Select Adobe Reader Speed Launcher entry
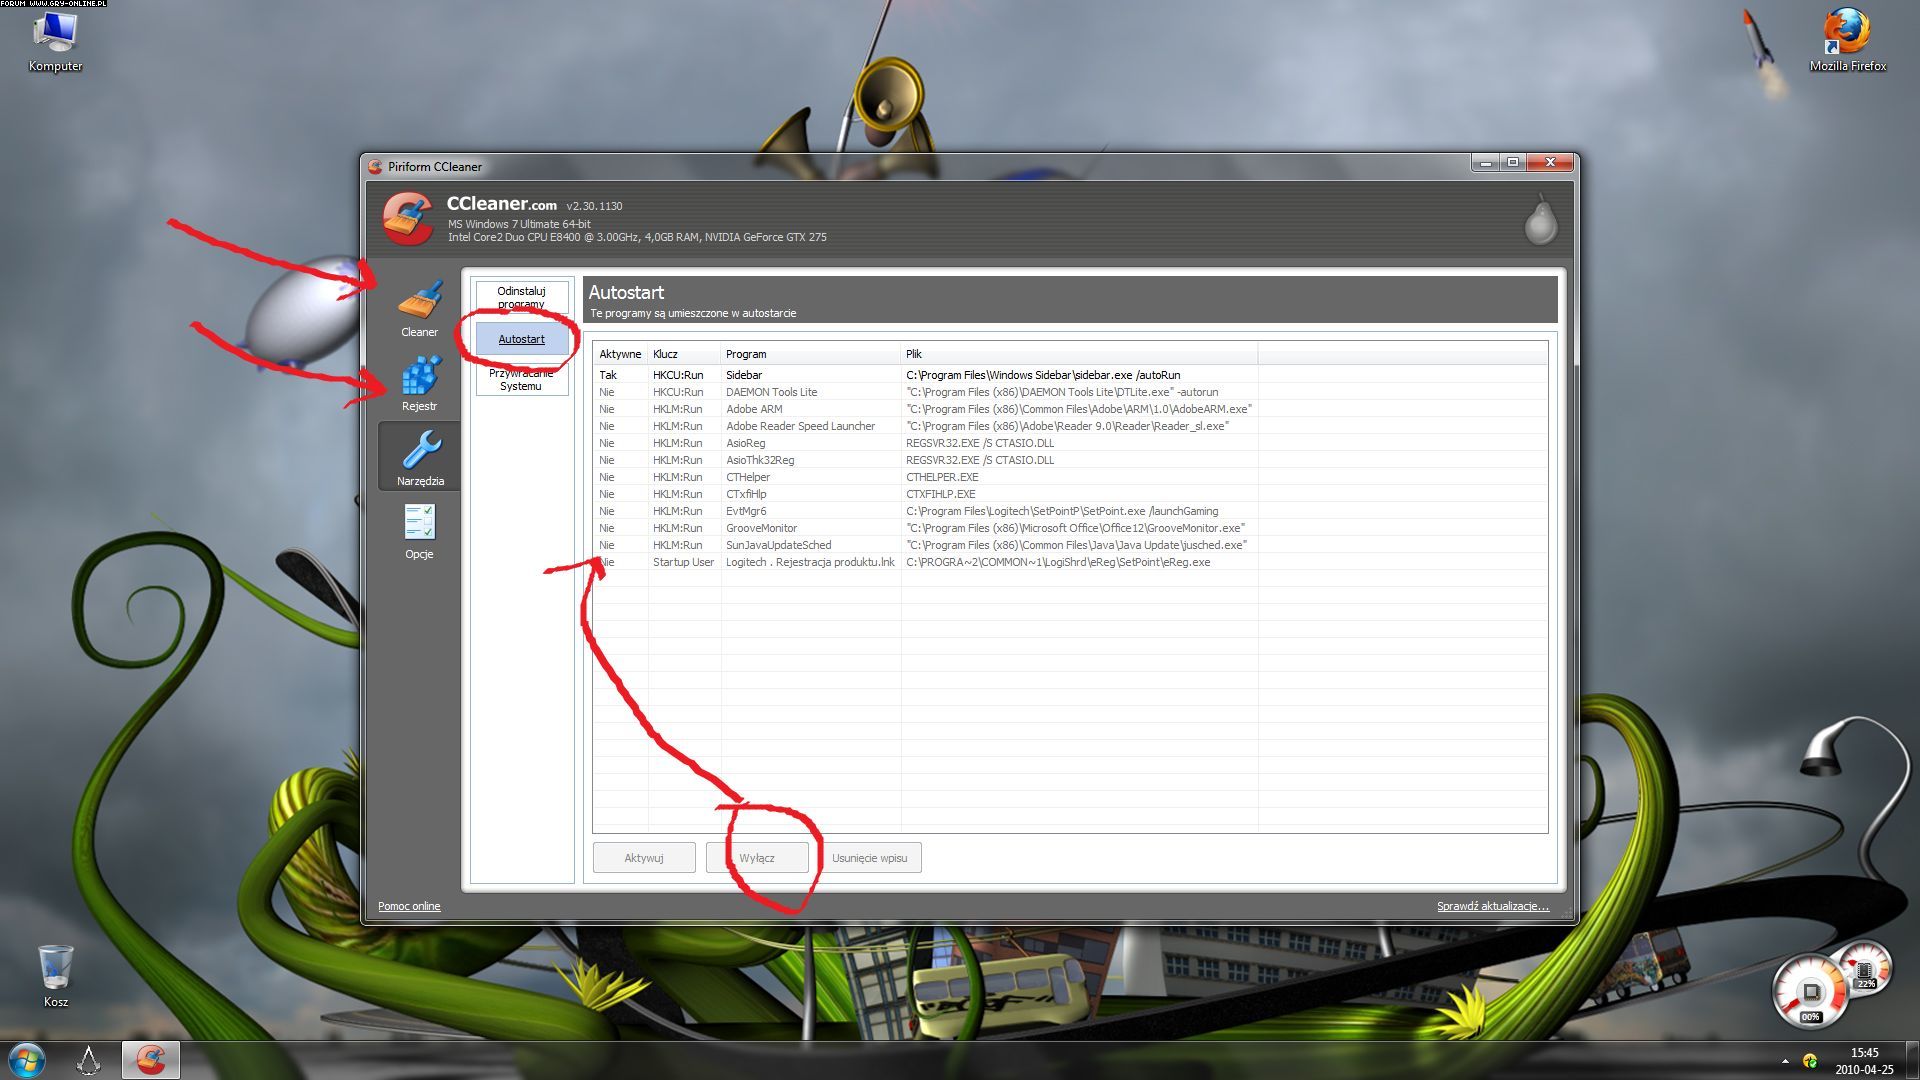Viewport: 1920px width, 1080px height. pos(1070,426)
